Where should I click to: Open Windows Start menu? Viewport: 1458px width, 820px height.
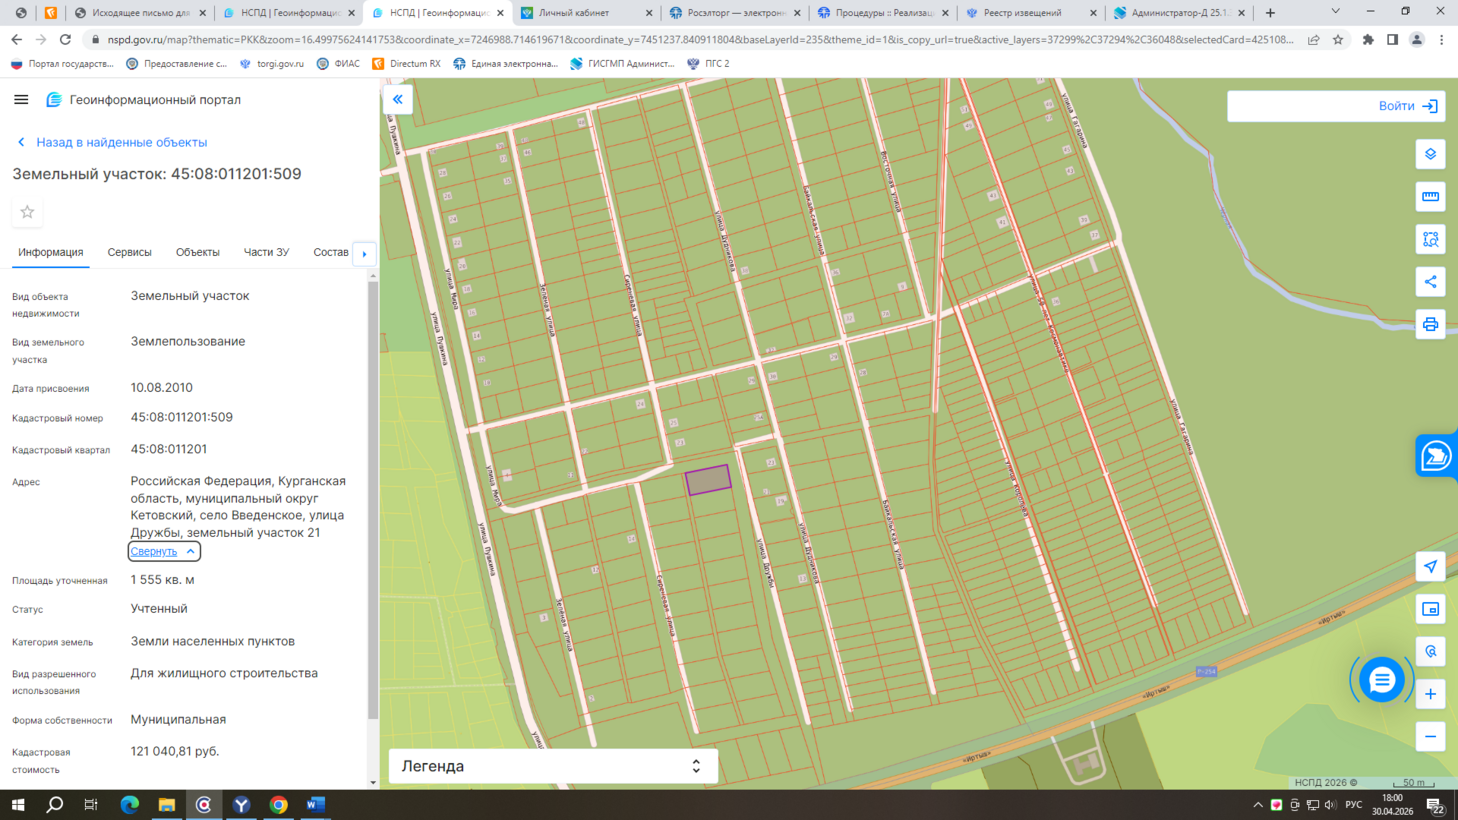point(18,805)
